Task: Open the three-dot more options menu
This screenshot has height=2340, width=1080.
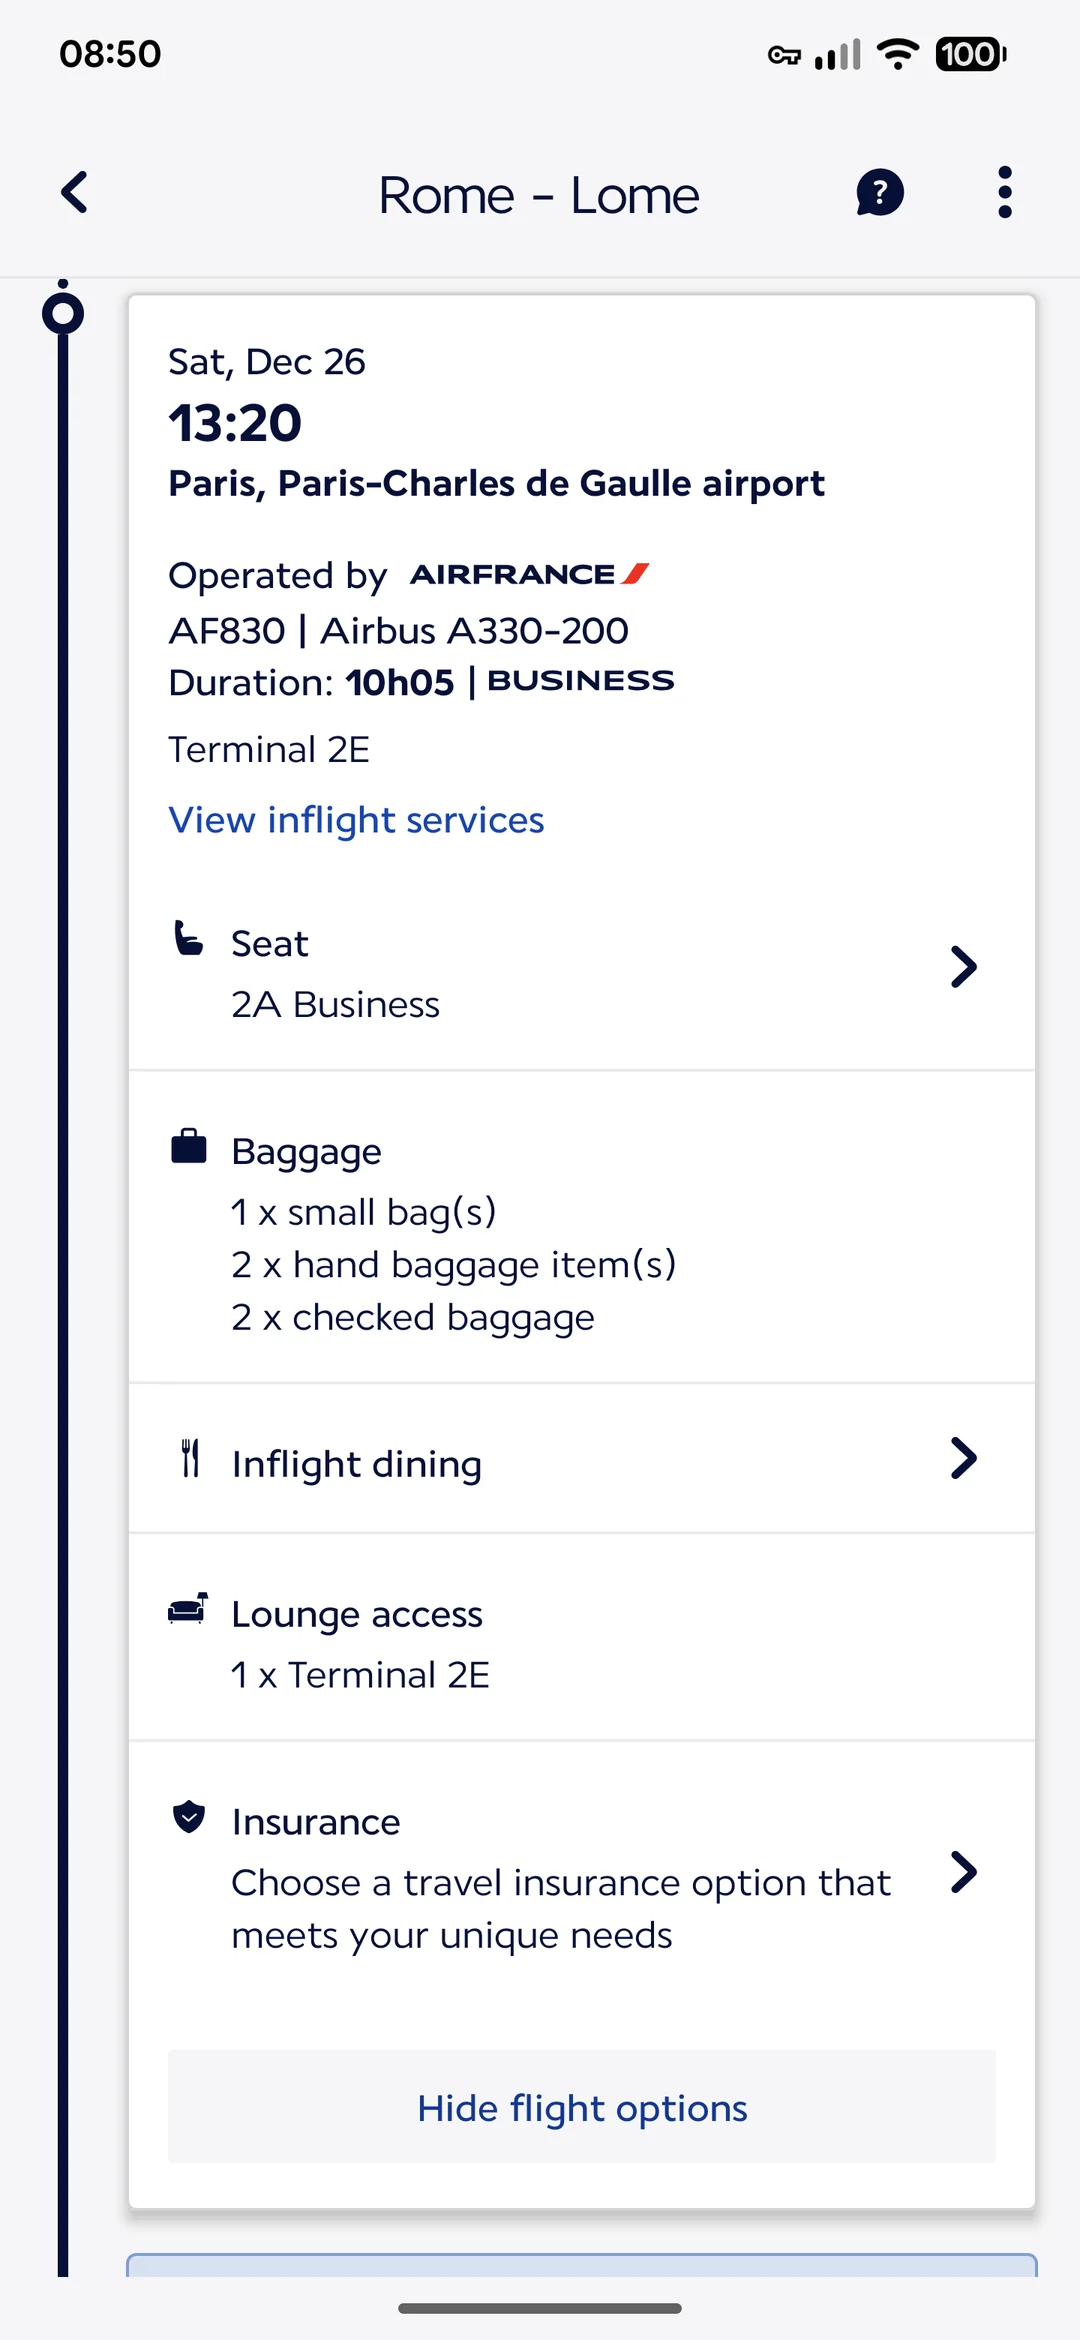Action: (1004, 192)
